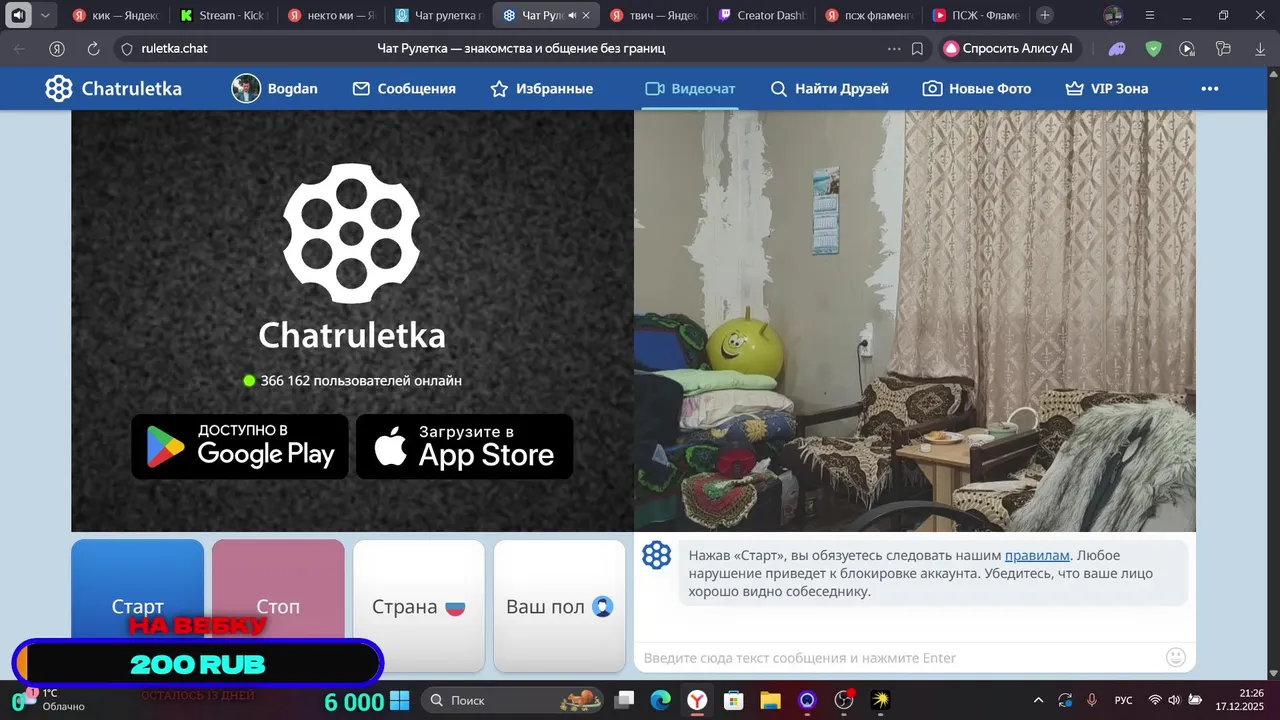Open the address bar three-dots menu
The width and height of the screenshot is (1280, 720).
(x=894, y=48)
